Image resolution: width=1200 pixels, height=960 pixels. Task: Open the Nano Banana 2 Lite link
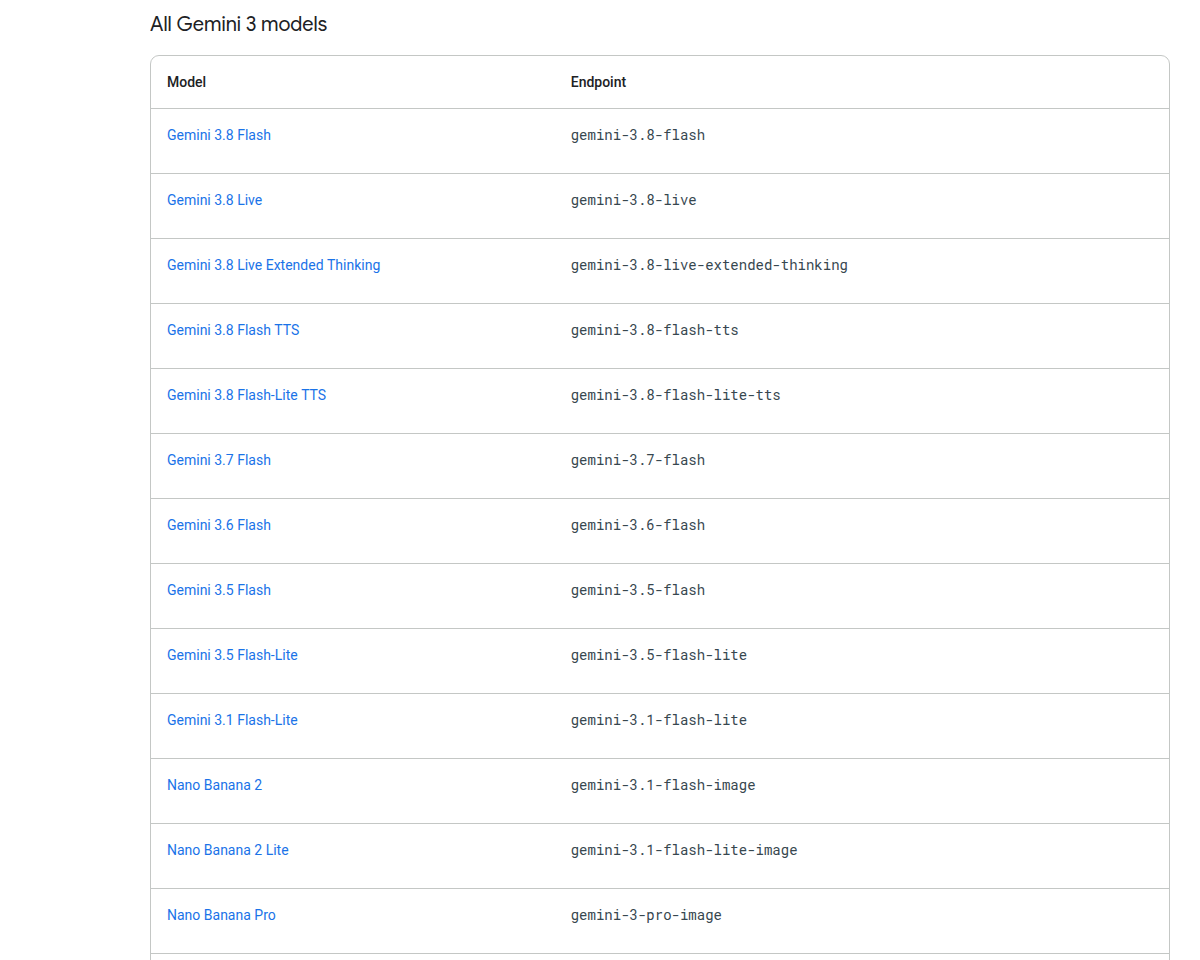(228, 850)
